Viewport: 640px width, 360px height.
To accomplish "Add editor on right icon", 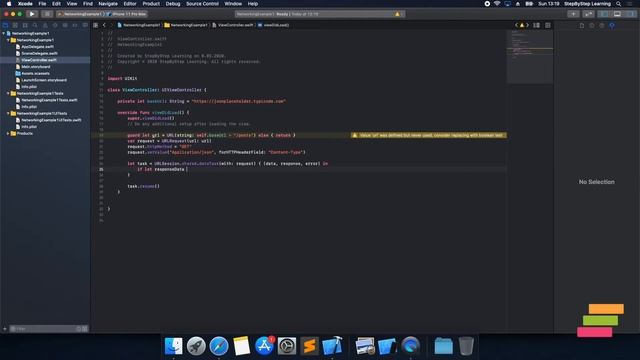I will click(548, 25).
